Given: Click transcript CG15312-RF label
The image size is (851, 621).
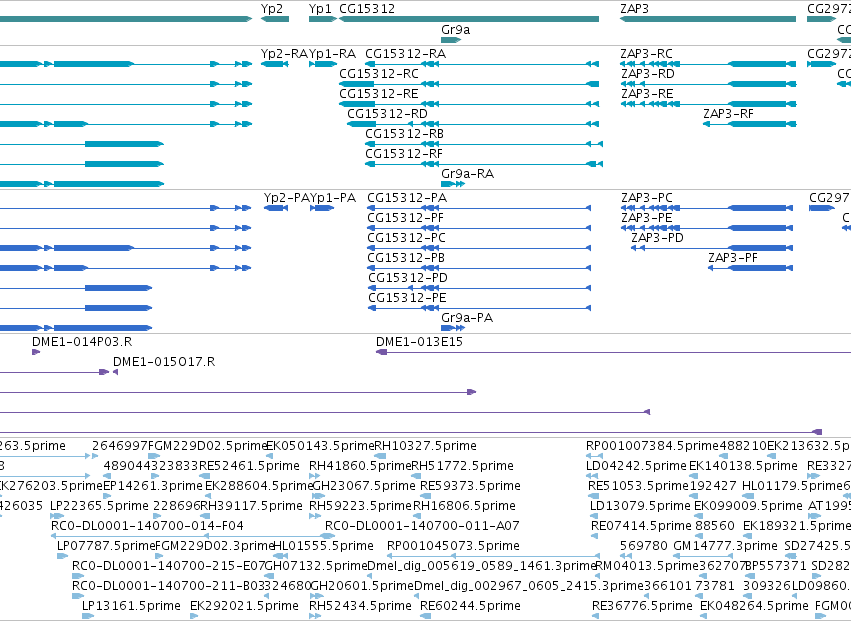Looking at the screenshot, I should pyautogui.click(x=404, y=154).
